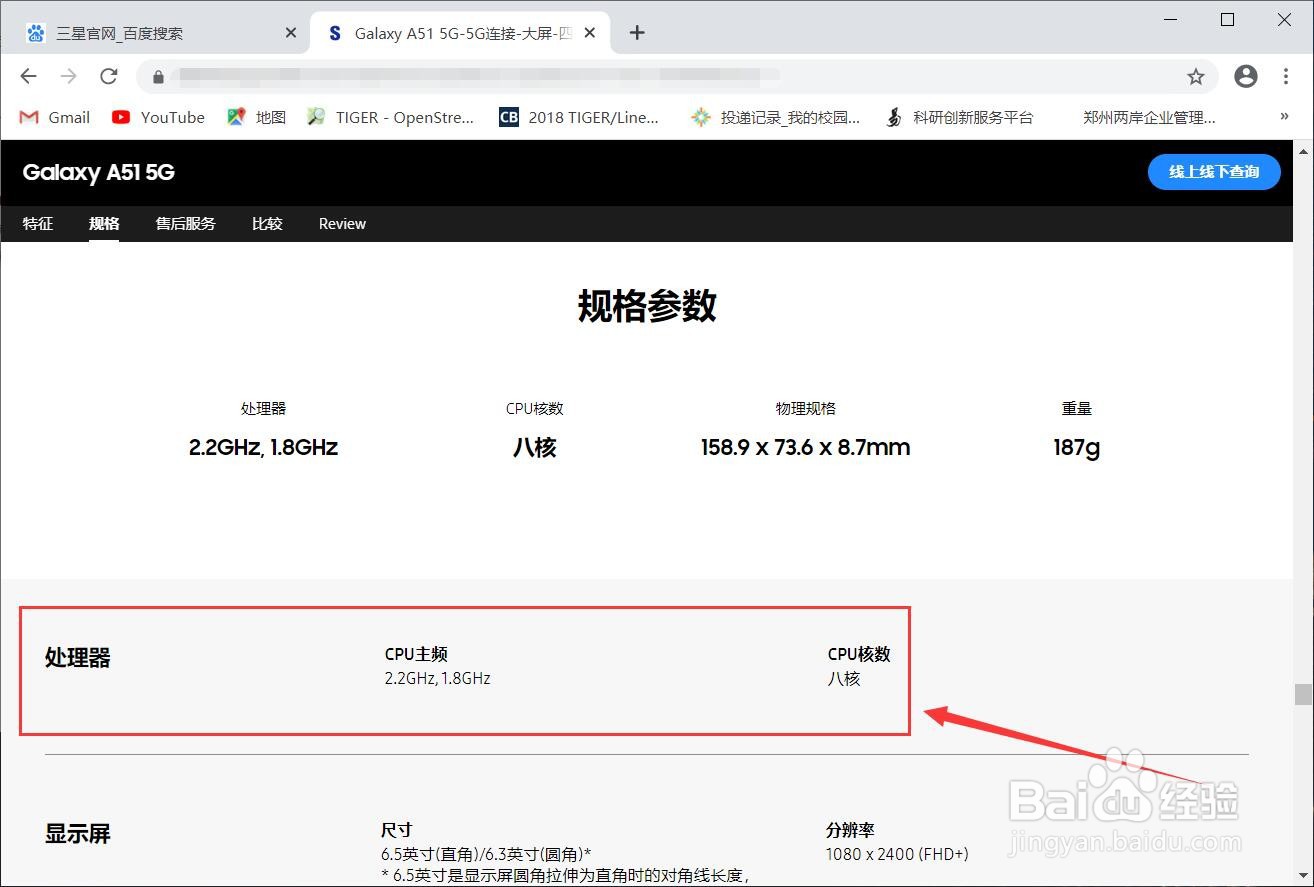The width and height of the screenshot is (1314, 887).
Task: Click the 处理器 section heading
Action: click(78, 658)
